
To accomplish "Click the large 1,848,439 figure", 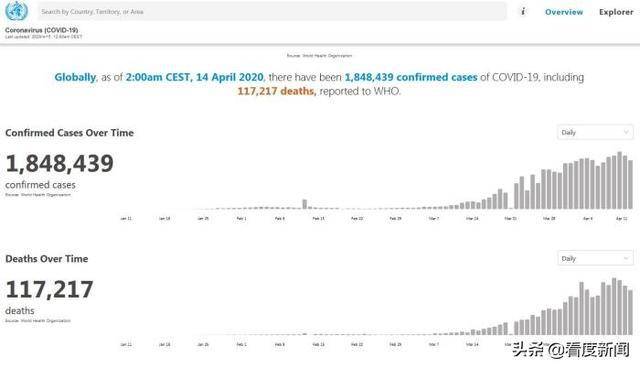I will point(60,164).
